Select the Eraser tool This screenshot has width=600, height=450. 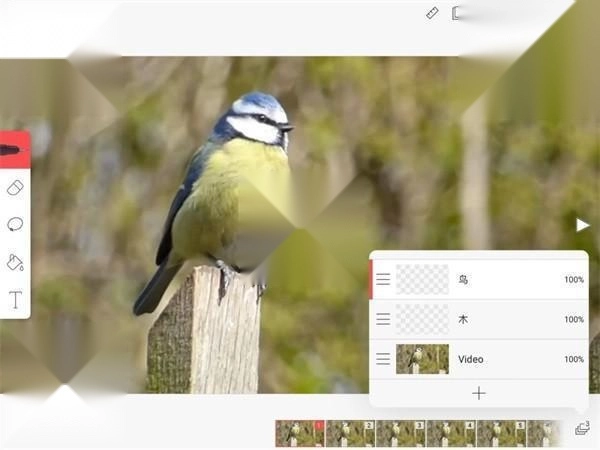[15, 188]
